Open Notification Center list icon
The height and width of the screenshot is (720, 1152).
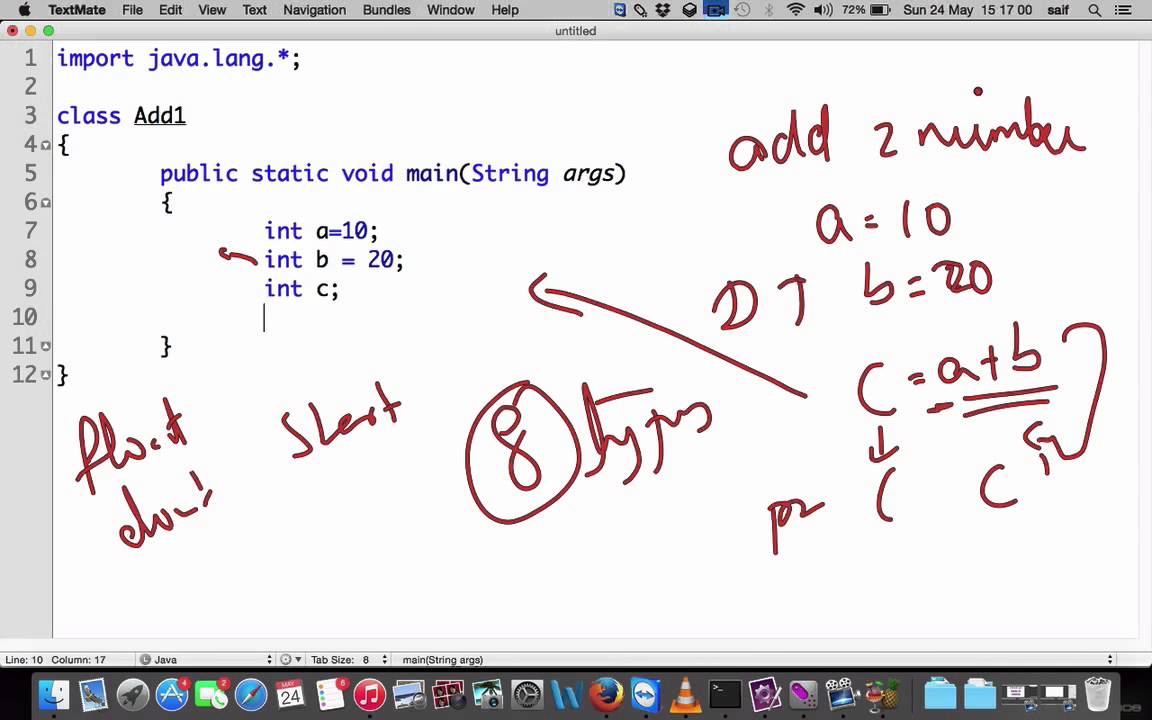pyautogui.click(x=1123, y=10)
